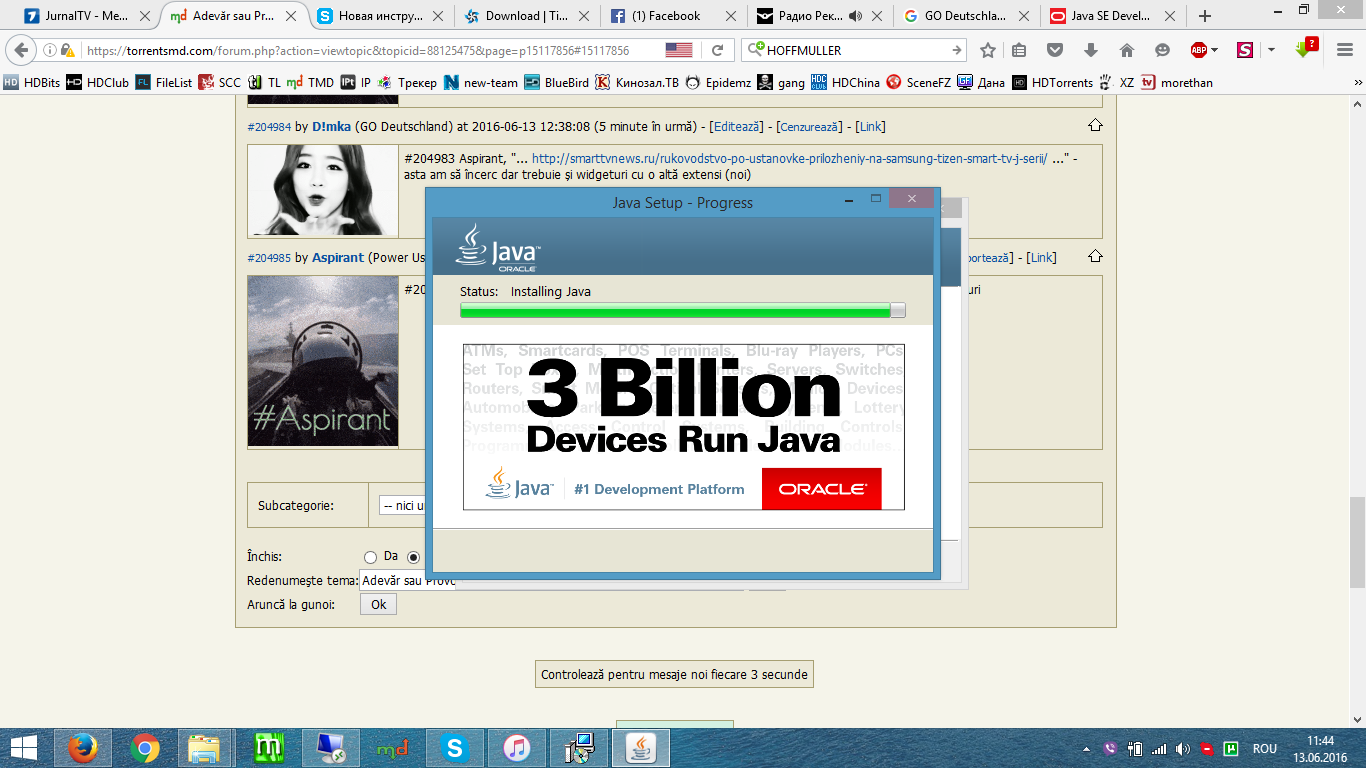Open Skype from the taskbar
Image resolution: width=1366 pixels, height=768 pixels.
tap(455, 748)
